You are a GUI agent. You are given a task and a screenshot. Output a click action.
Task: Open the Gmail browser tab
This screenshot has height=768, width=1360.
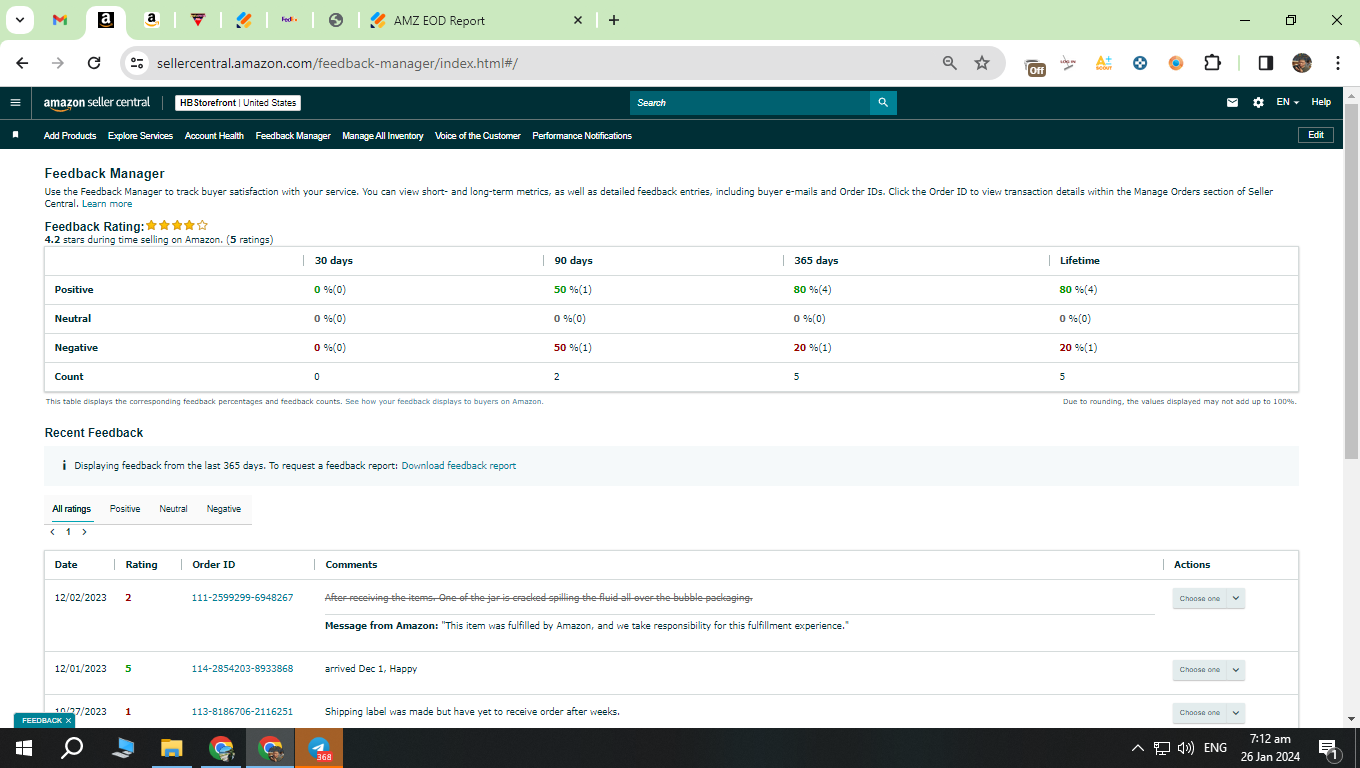pyautogui.click(x=59, y=20)
